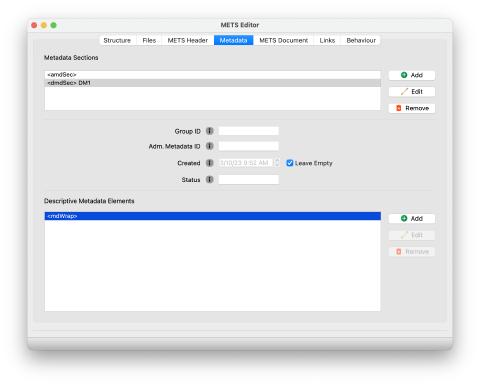Viewport: 480px width, 386px height.
Task: Add a descriptive metadata element
Action: click(x=412, y=219)
